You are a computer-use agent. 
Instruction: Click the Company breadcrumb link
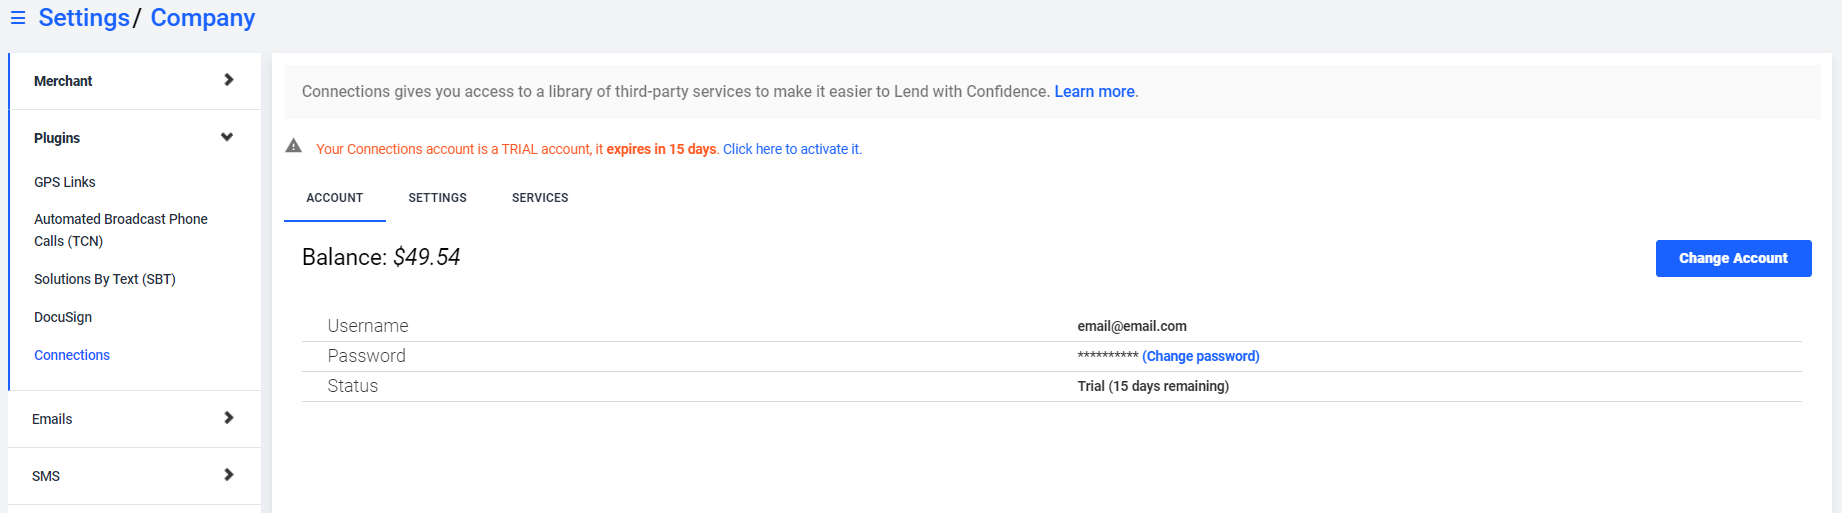[x=203, y=18]
